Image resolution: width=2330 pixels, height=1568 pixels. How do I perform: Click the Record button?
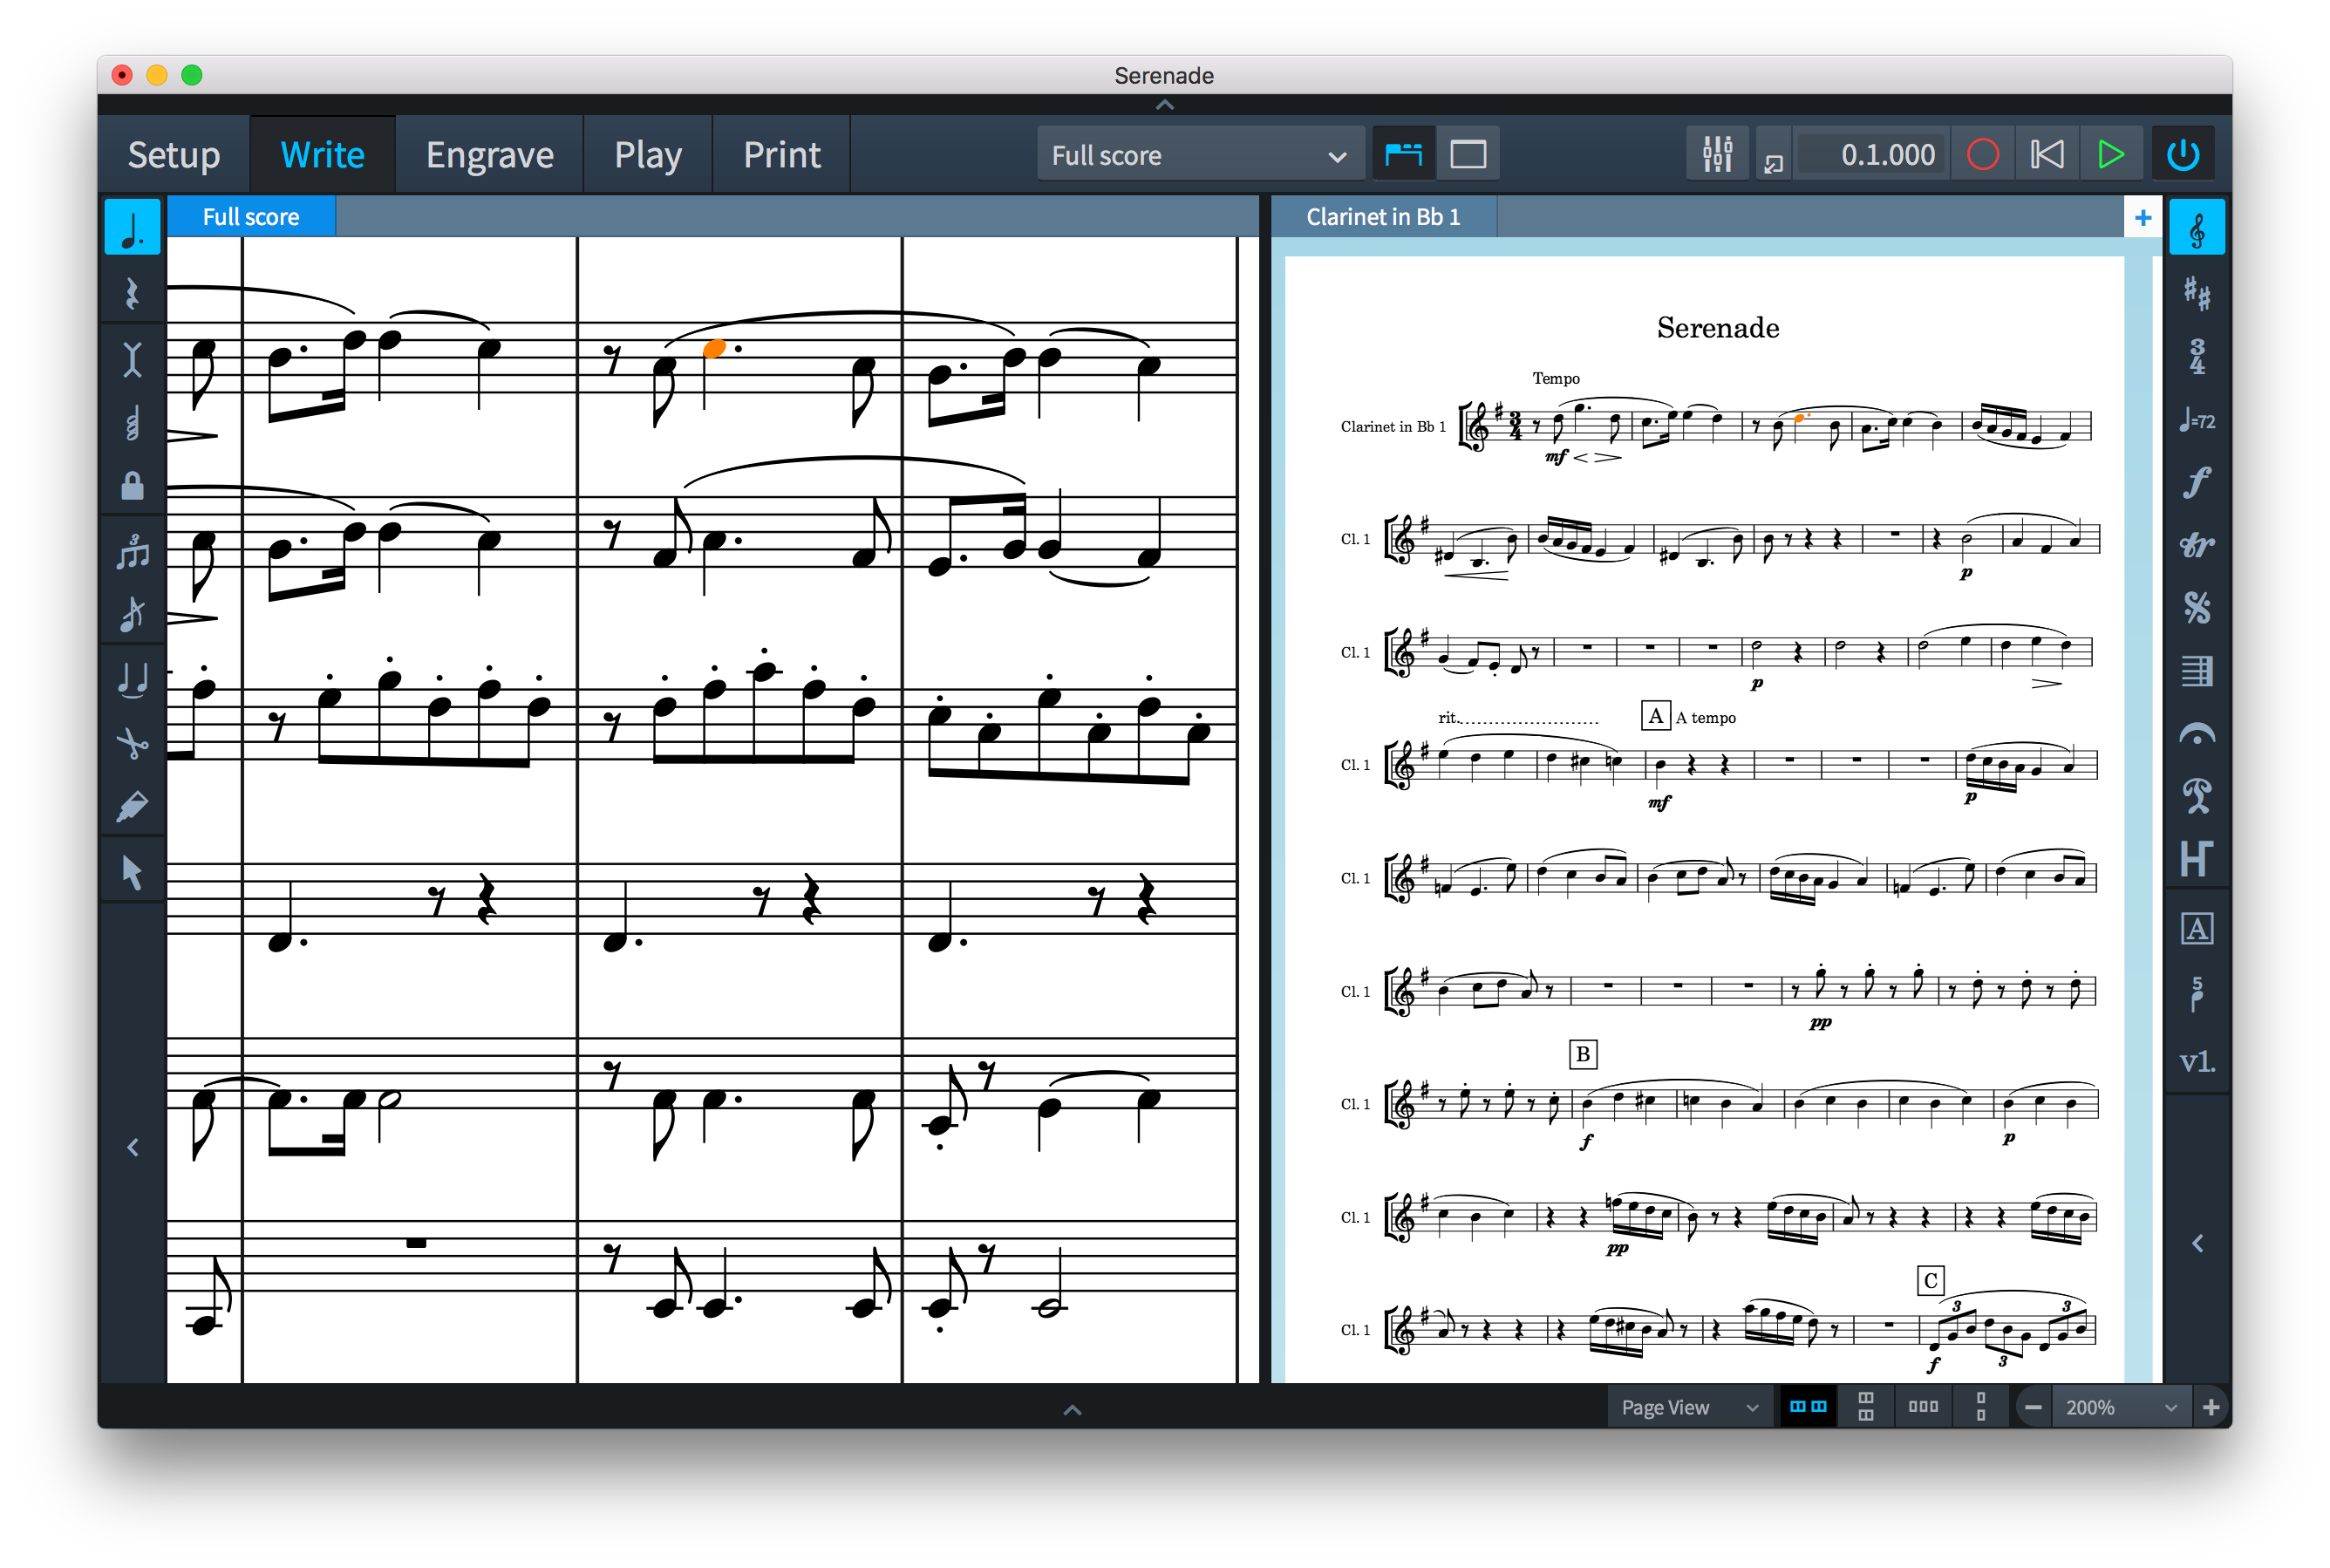pos(1982,154)
